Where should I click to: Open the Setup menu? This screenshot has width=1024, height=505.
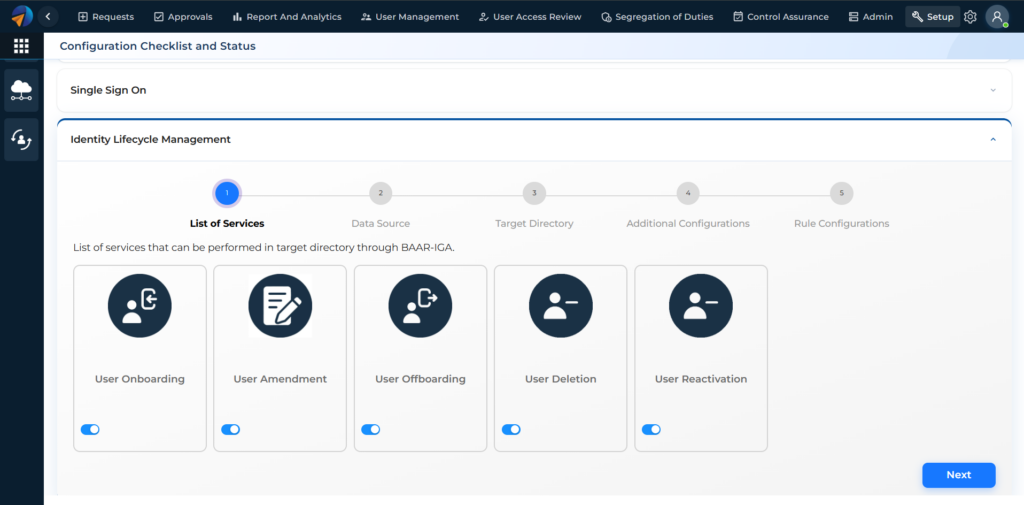pyautogui.click(x=933, y=17)
